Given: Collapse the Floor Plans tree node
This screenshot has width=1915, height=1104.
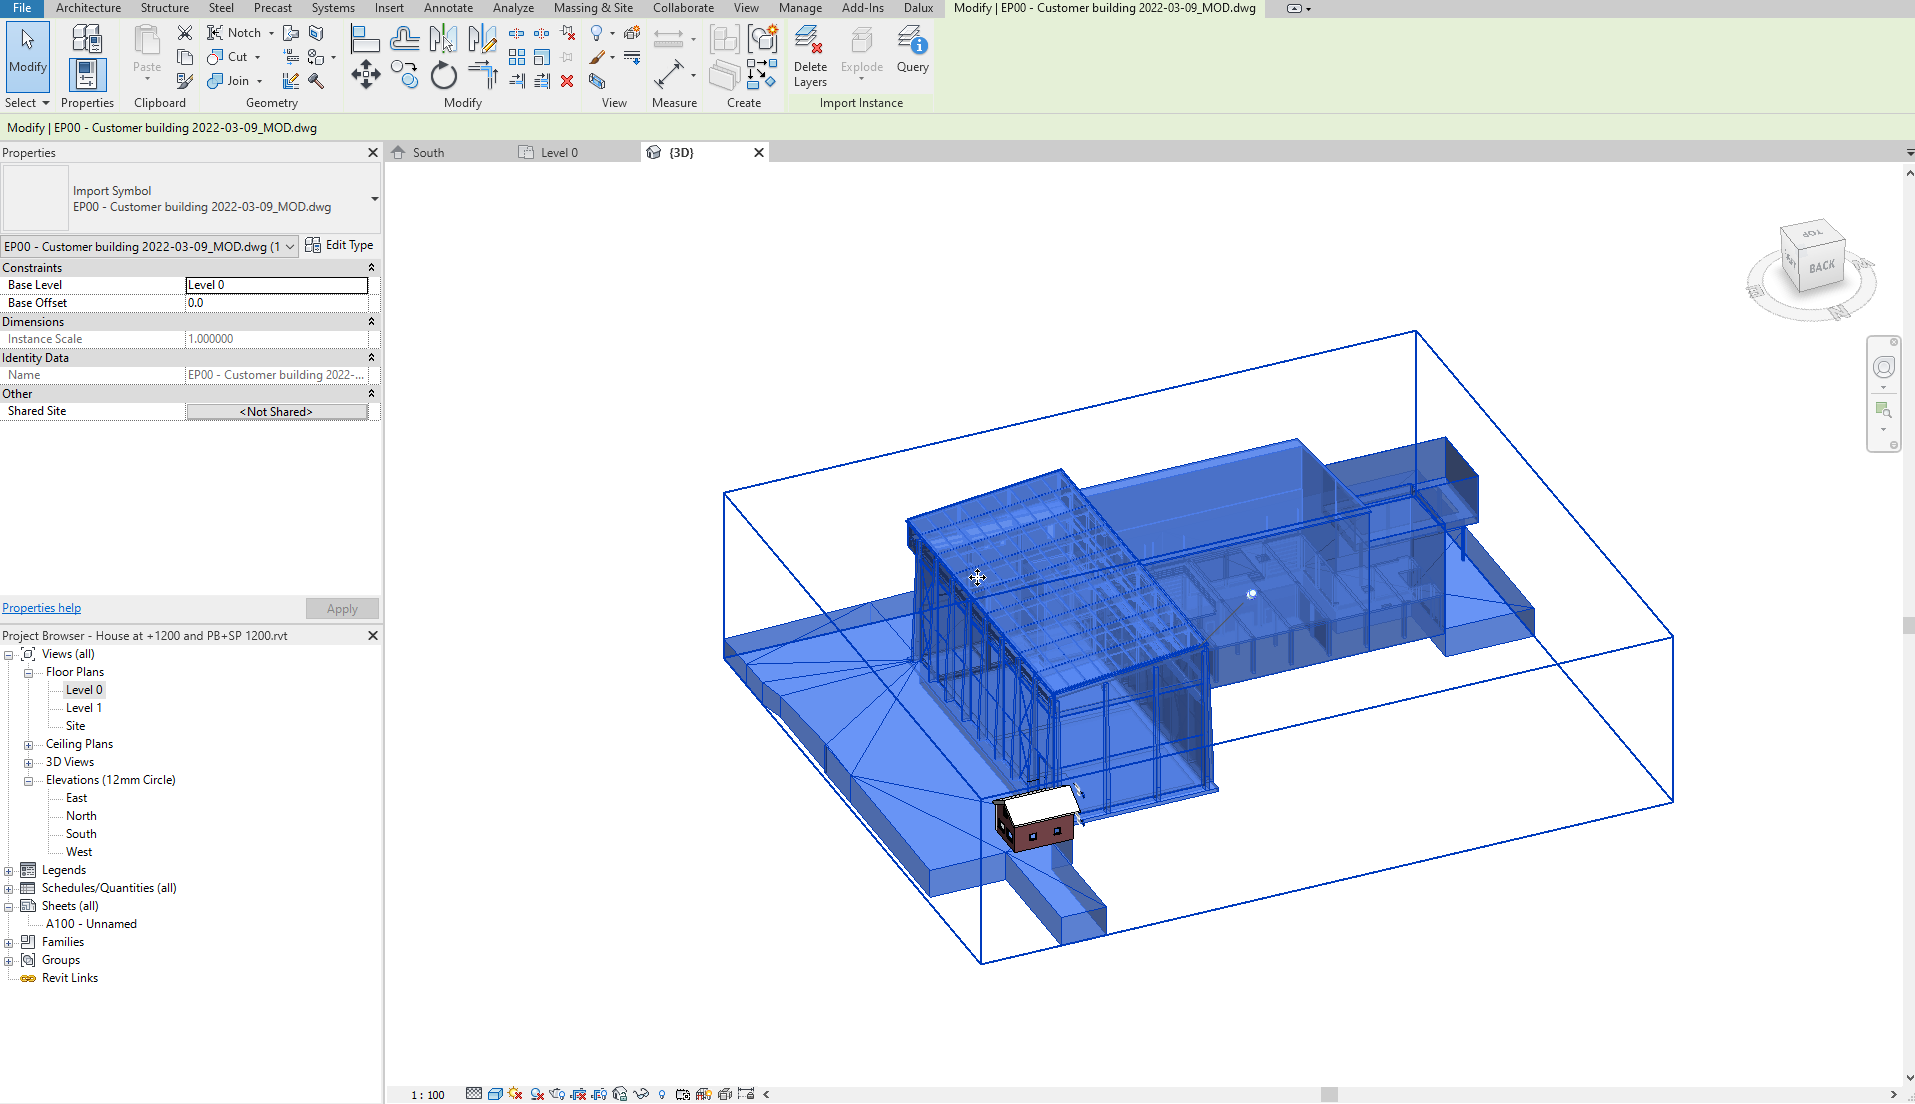Looking at the screenshot, I should click(x=29, y=673).
